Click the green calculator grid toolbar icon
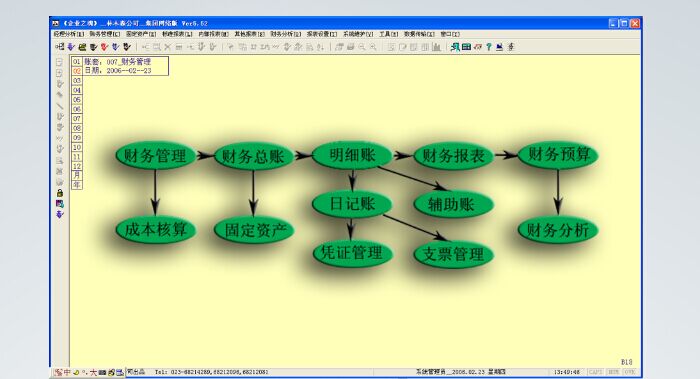This screenshot has height=379, width=700. point(467,47)
